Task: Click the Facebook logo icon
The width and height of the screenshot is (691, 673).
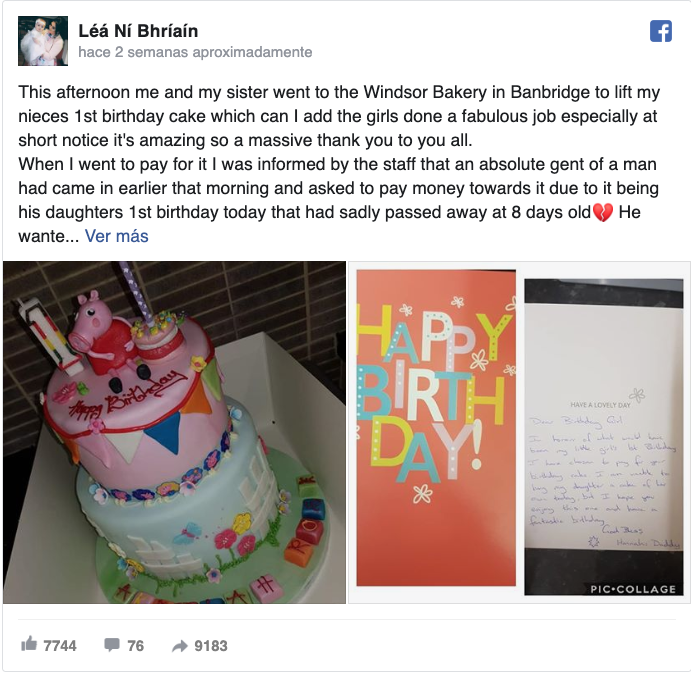Action: [x=661, y=31]
